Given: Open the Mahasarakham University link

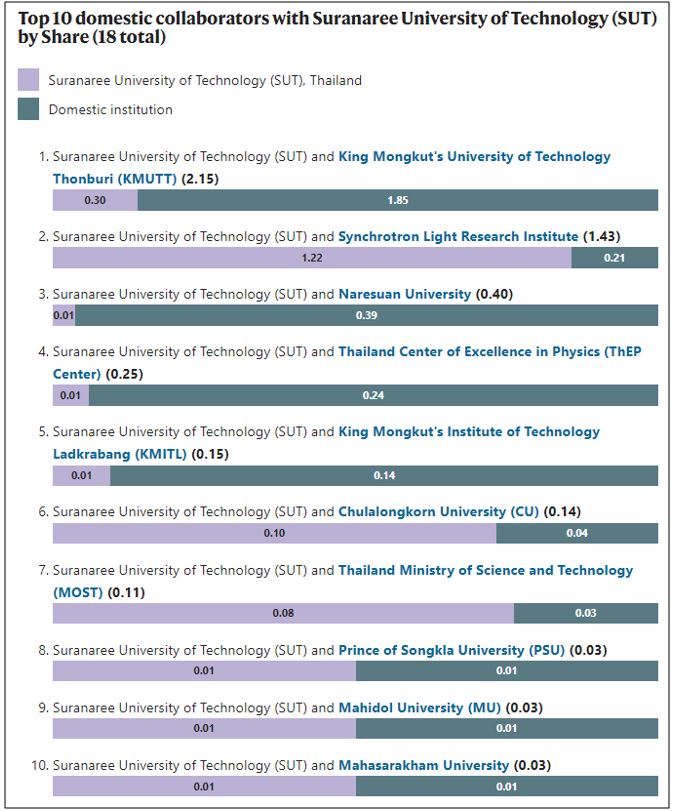Looking at the screenshot, I should coord(424,765).
